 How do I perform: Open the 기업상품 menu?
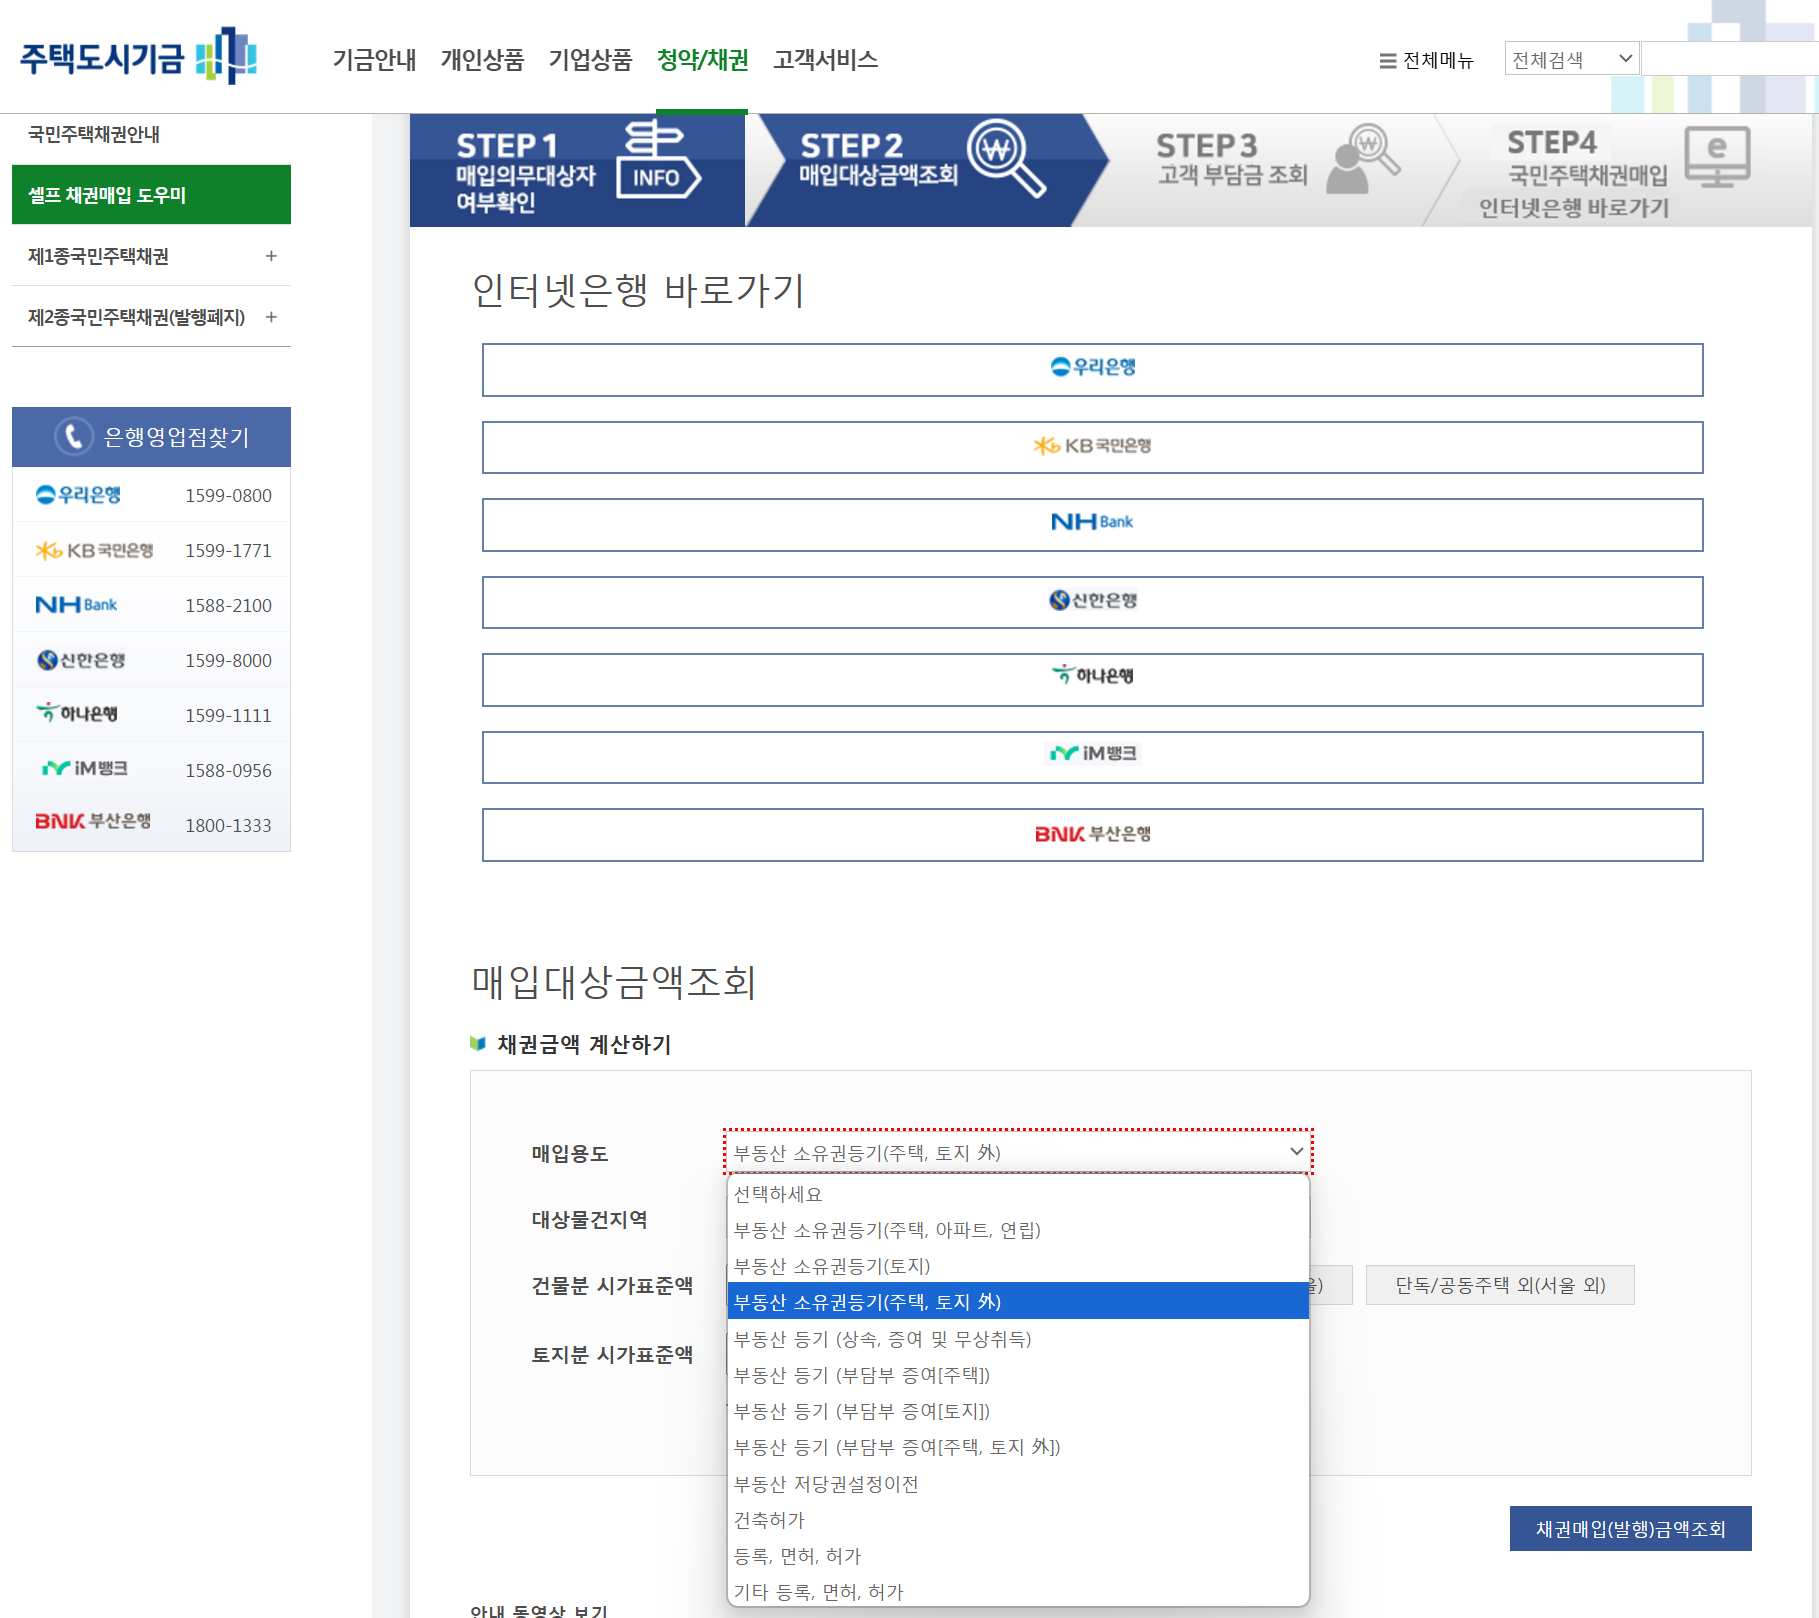click(x=590, y=60)
